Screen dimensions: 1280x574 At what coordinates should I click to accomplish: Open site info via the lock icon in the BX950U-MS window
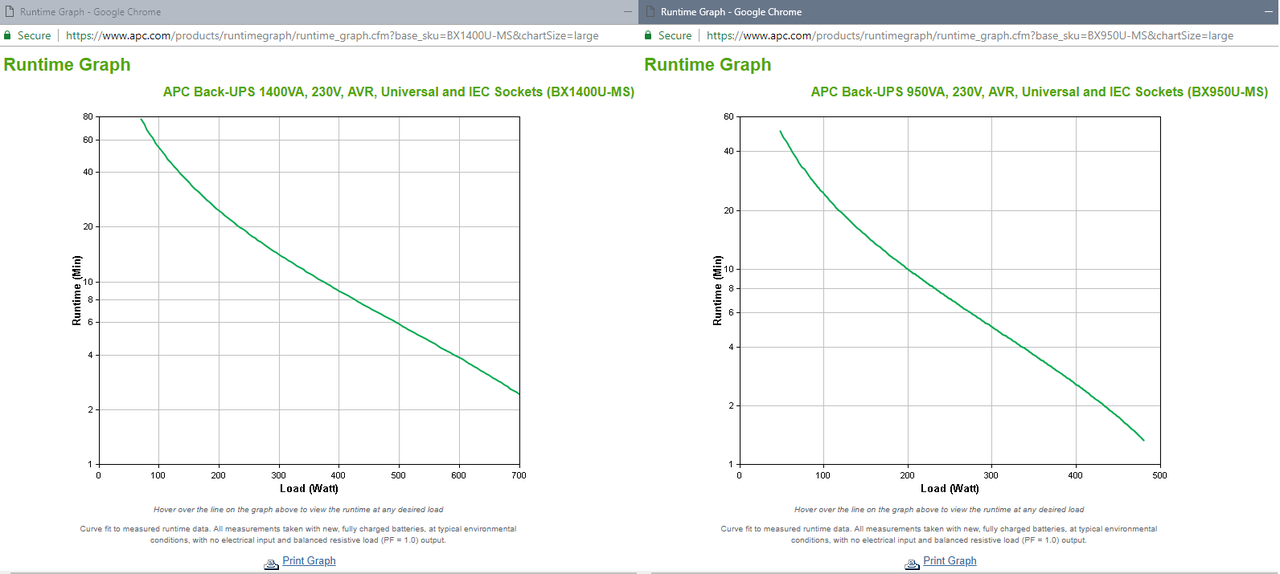649,35
